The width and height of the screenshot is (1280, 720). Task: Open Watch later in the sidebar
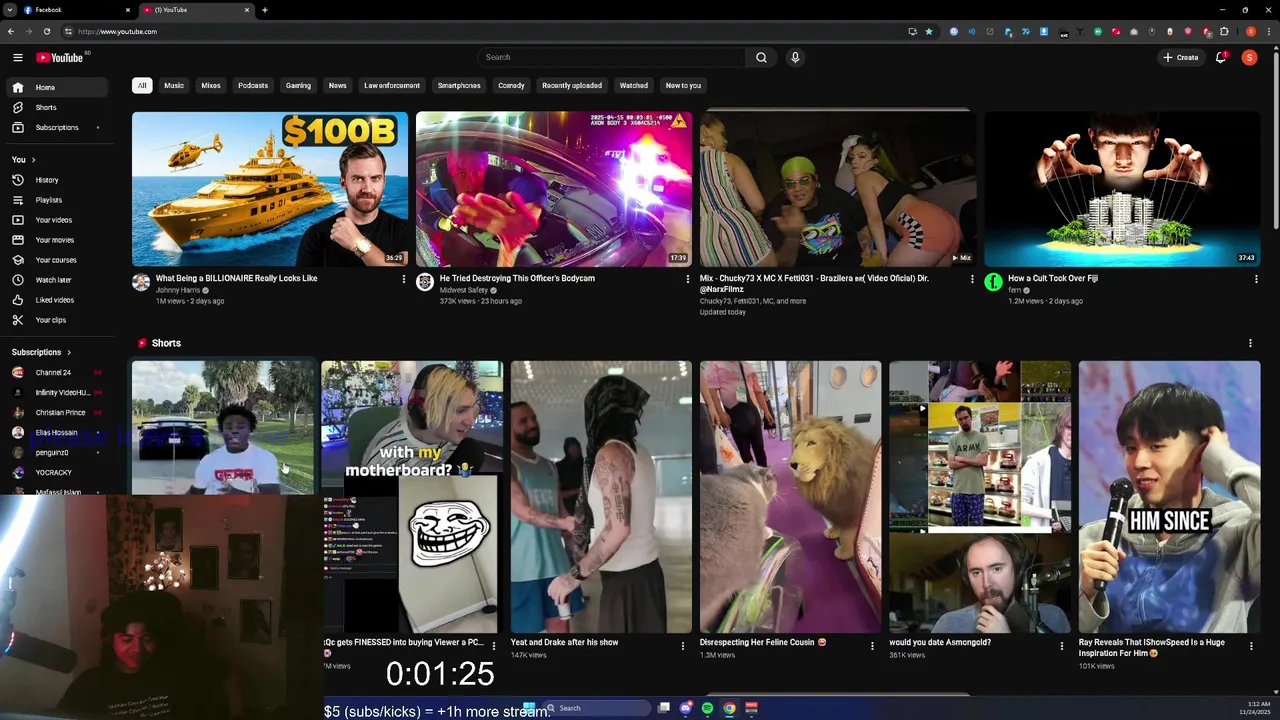(x=57, y=280)
